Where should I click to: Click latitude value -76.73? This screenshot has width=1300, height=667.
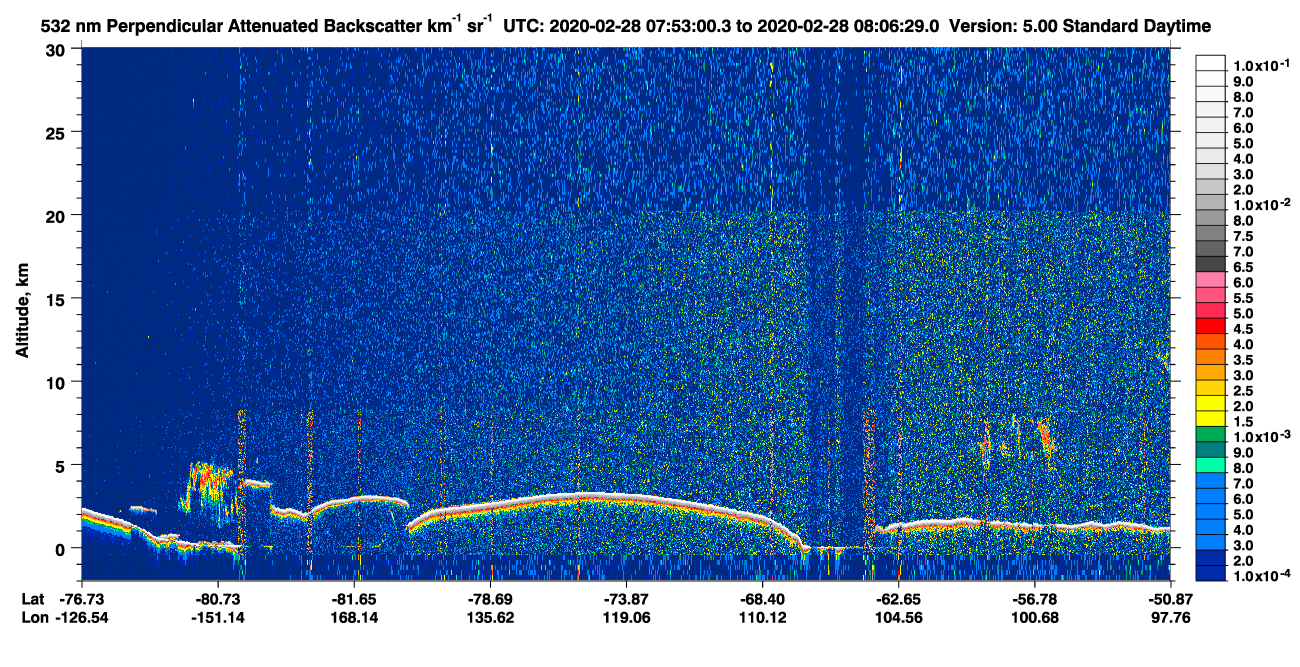tap(80, 598)
